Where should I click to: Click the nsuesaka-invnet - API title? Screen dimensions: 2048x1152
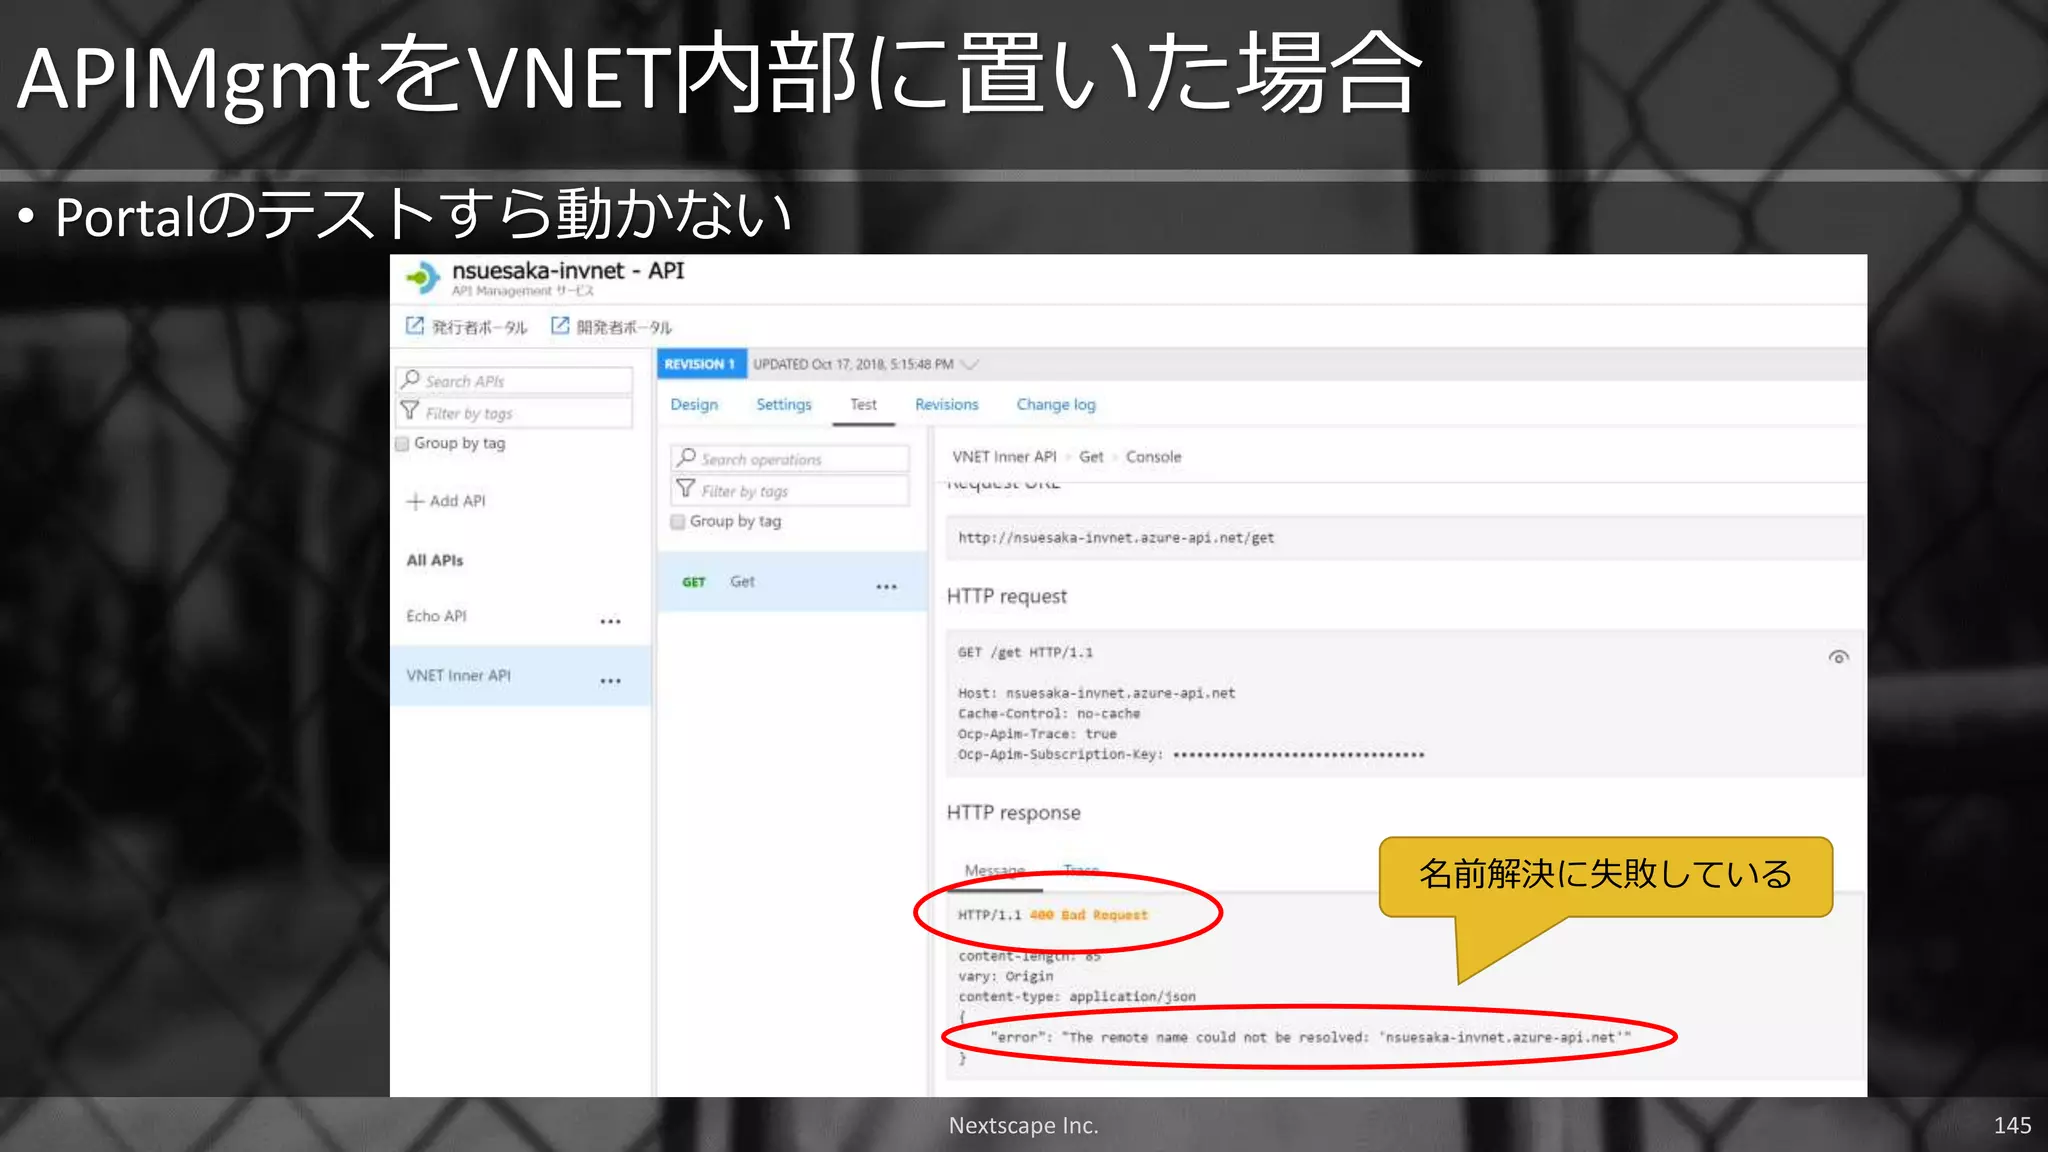pyautogui.click(x=568, y=271)
